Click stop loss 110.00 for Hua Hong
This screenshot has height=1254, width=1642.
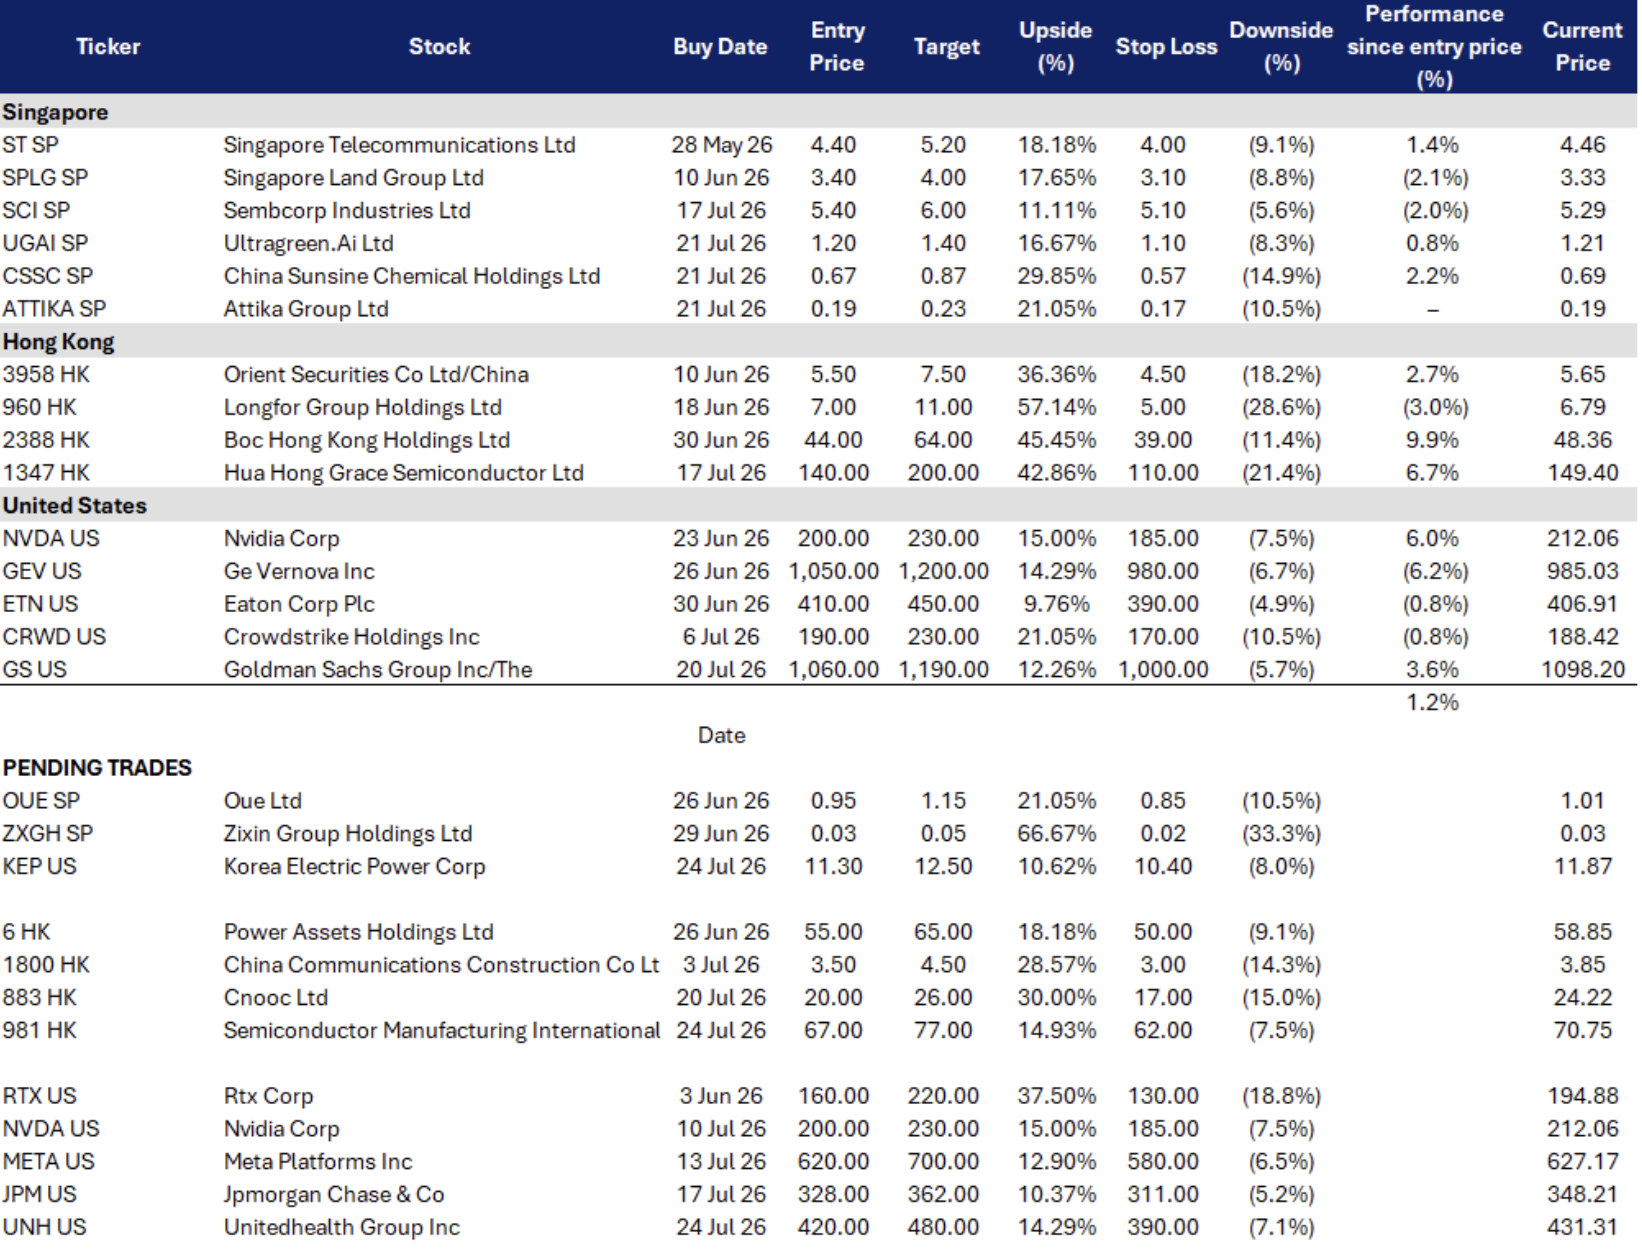point(1163,473)
